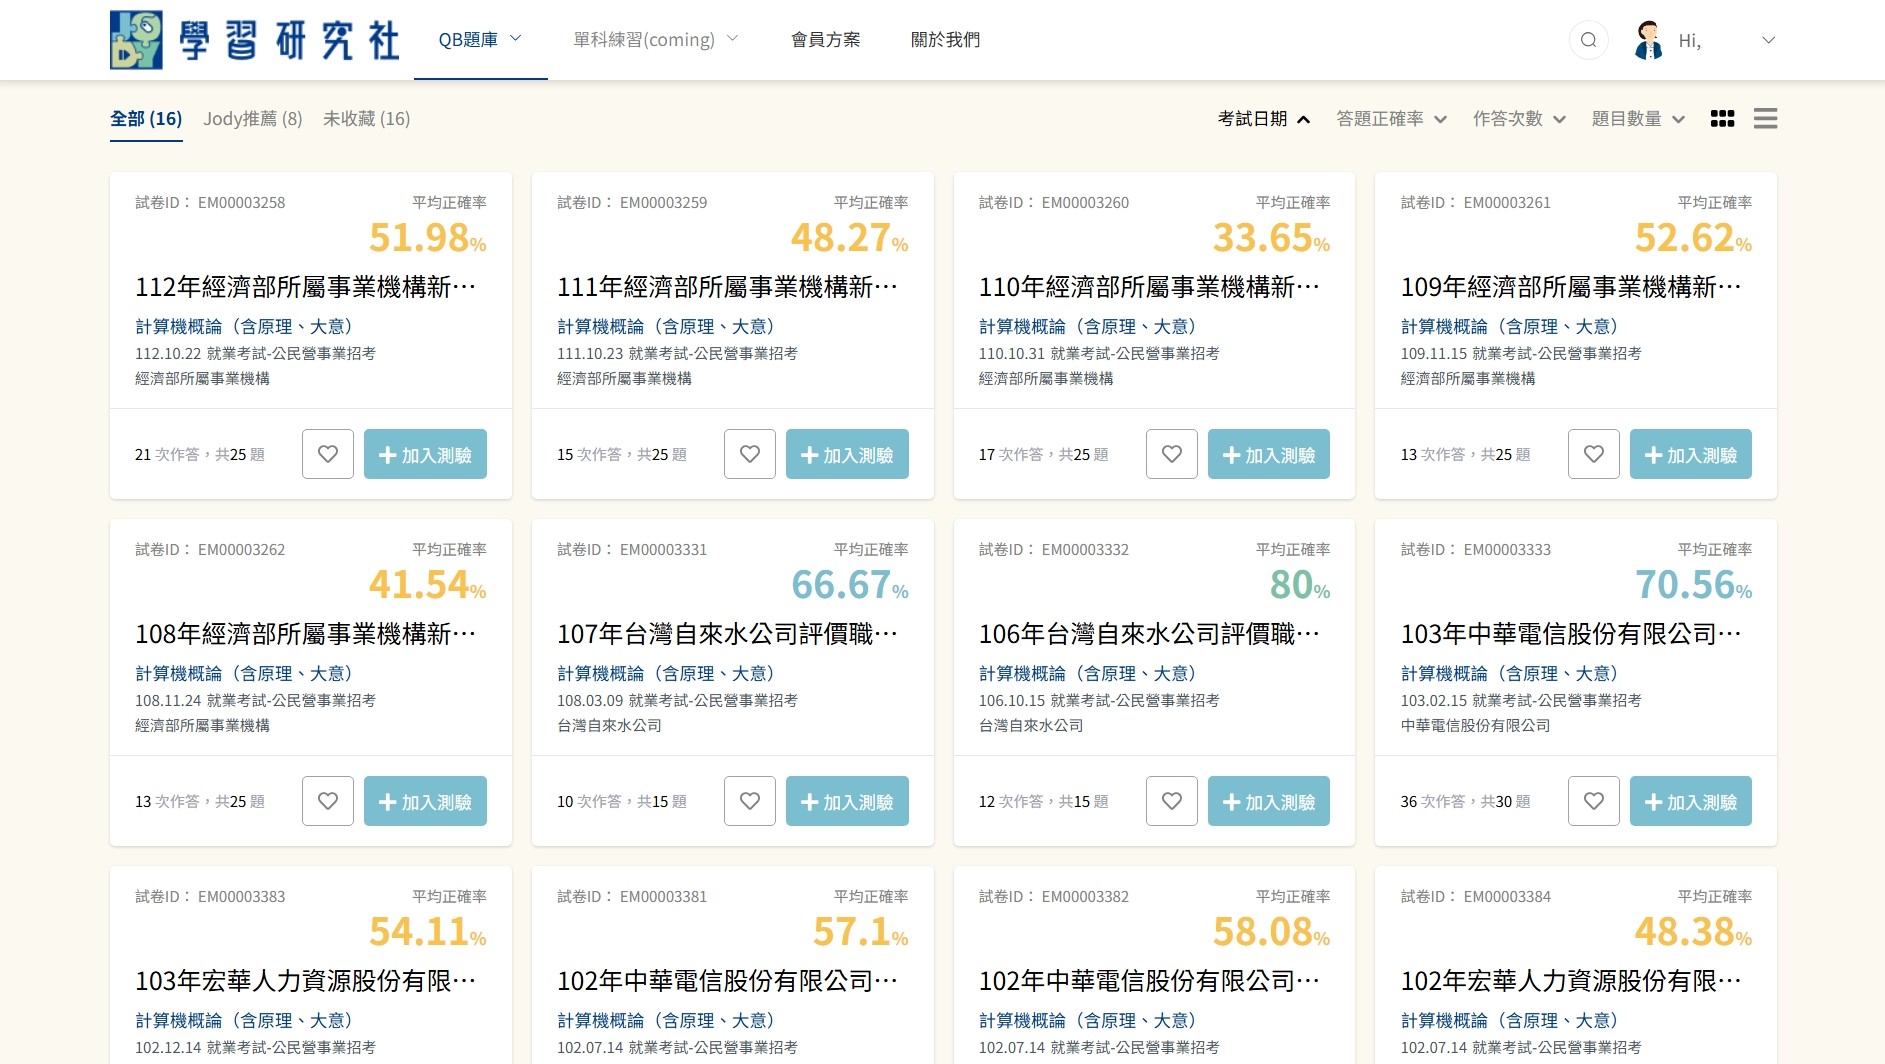Screen dimensions: 1885x1064
Task: Sort by 題目數量
Action: click(x=1638, y=119)
